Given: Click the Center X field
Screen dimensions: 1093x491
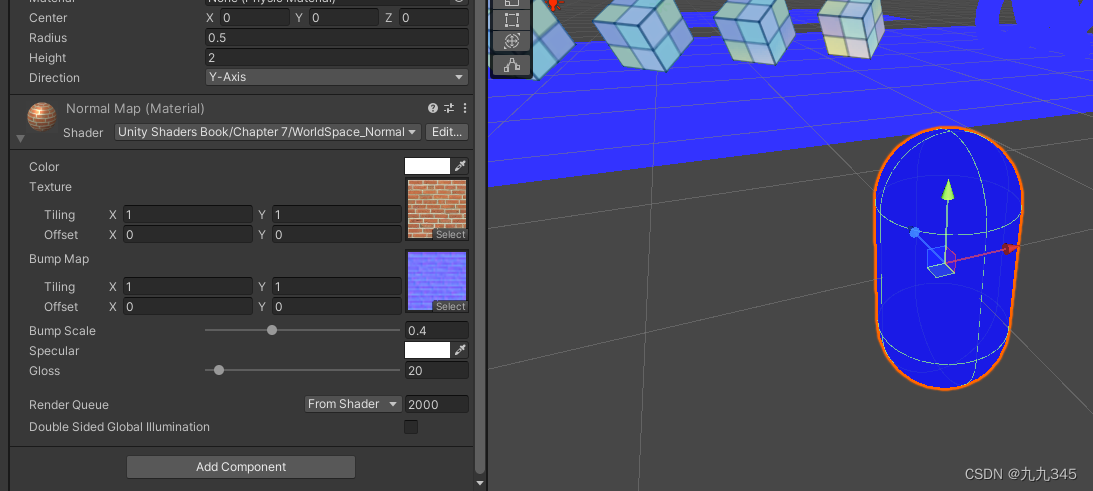Looking at the screenshot, I should (x=254, y=17).
